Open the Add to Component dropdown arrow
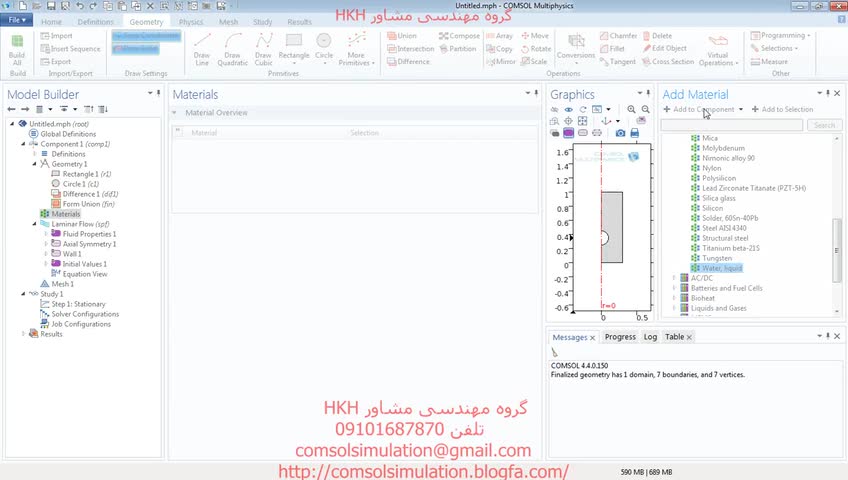This screenshot has width=848, height=480. [741, 109]
